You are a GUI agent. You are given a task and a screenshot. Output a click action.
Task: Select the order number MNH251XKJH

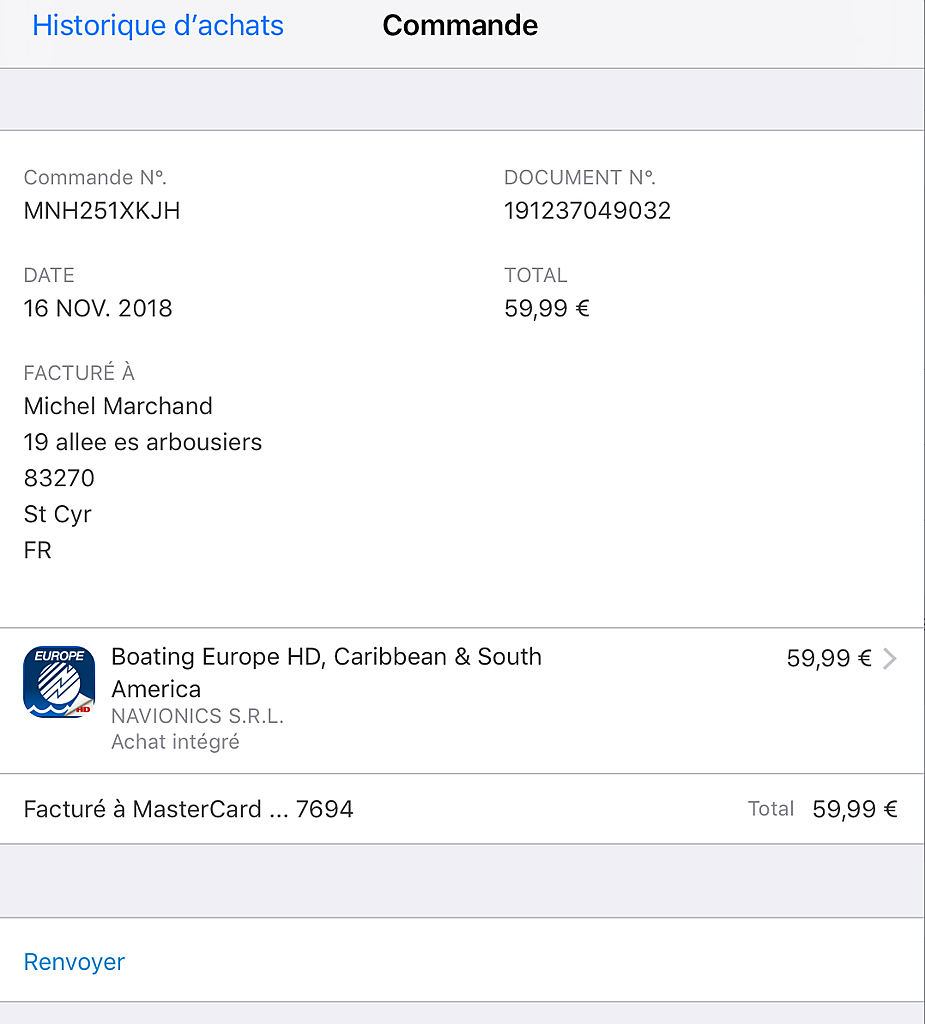tap(102, 211)
